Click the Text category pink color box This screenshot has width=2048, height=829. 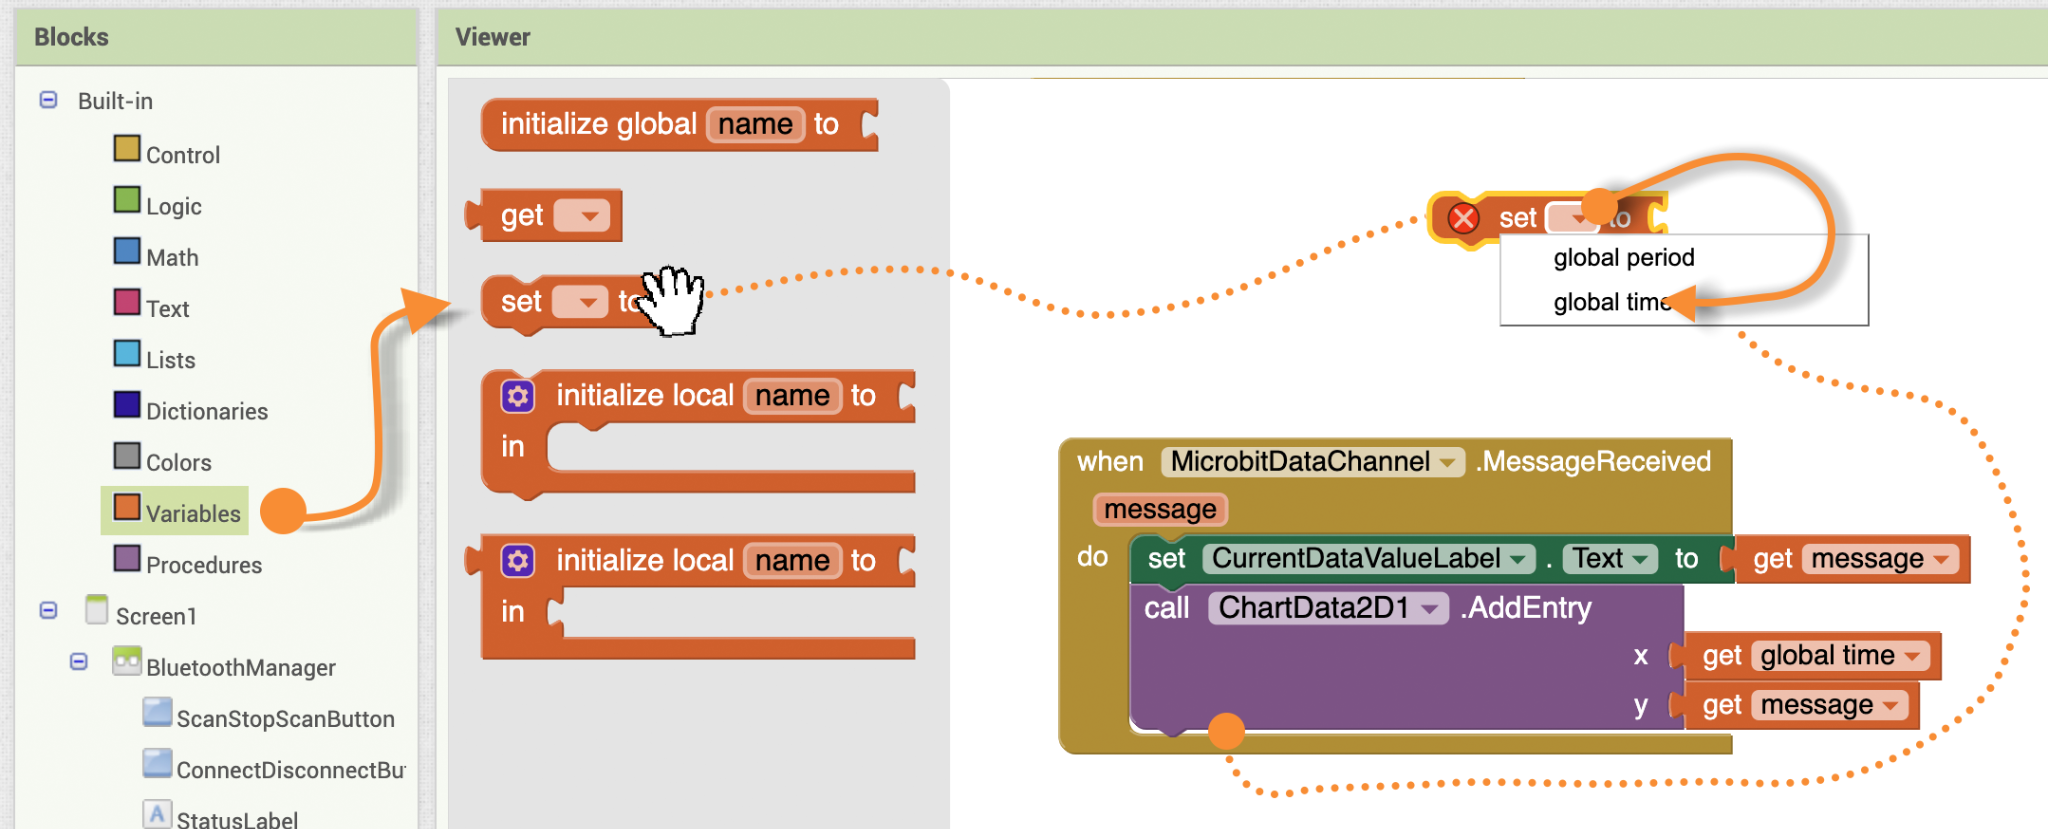127,302
